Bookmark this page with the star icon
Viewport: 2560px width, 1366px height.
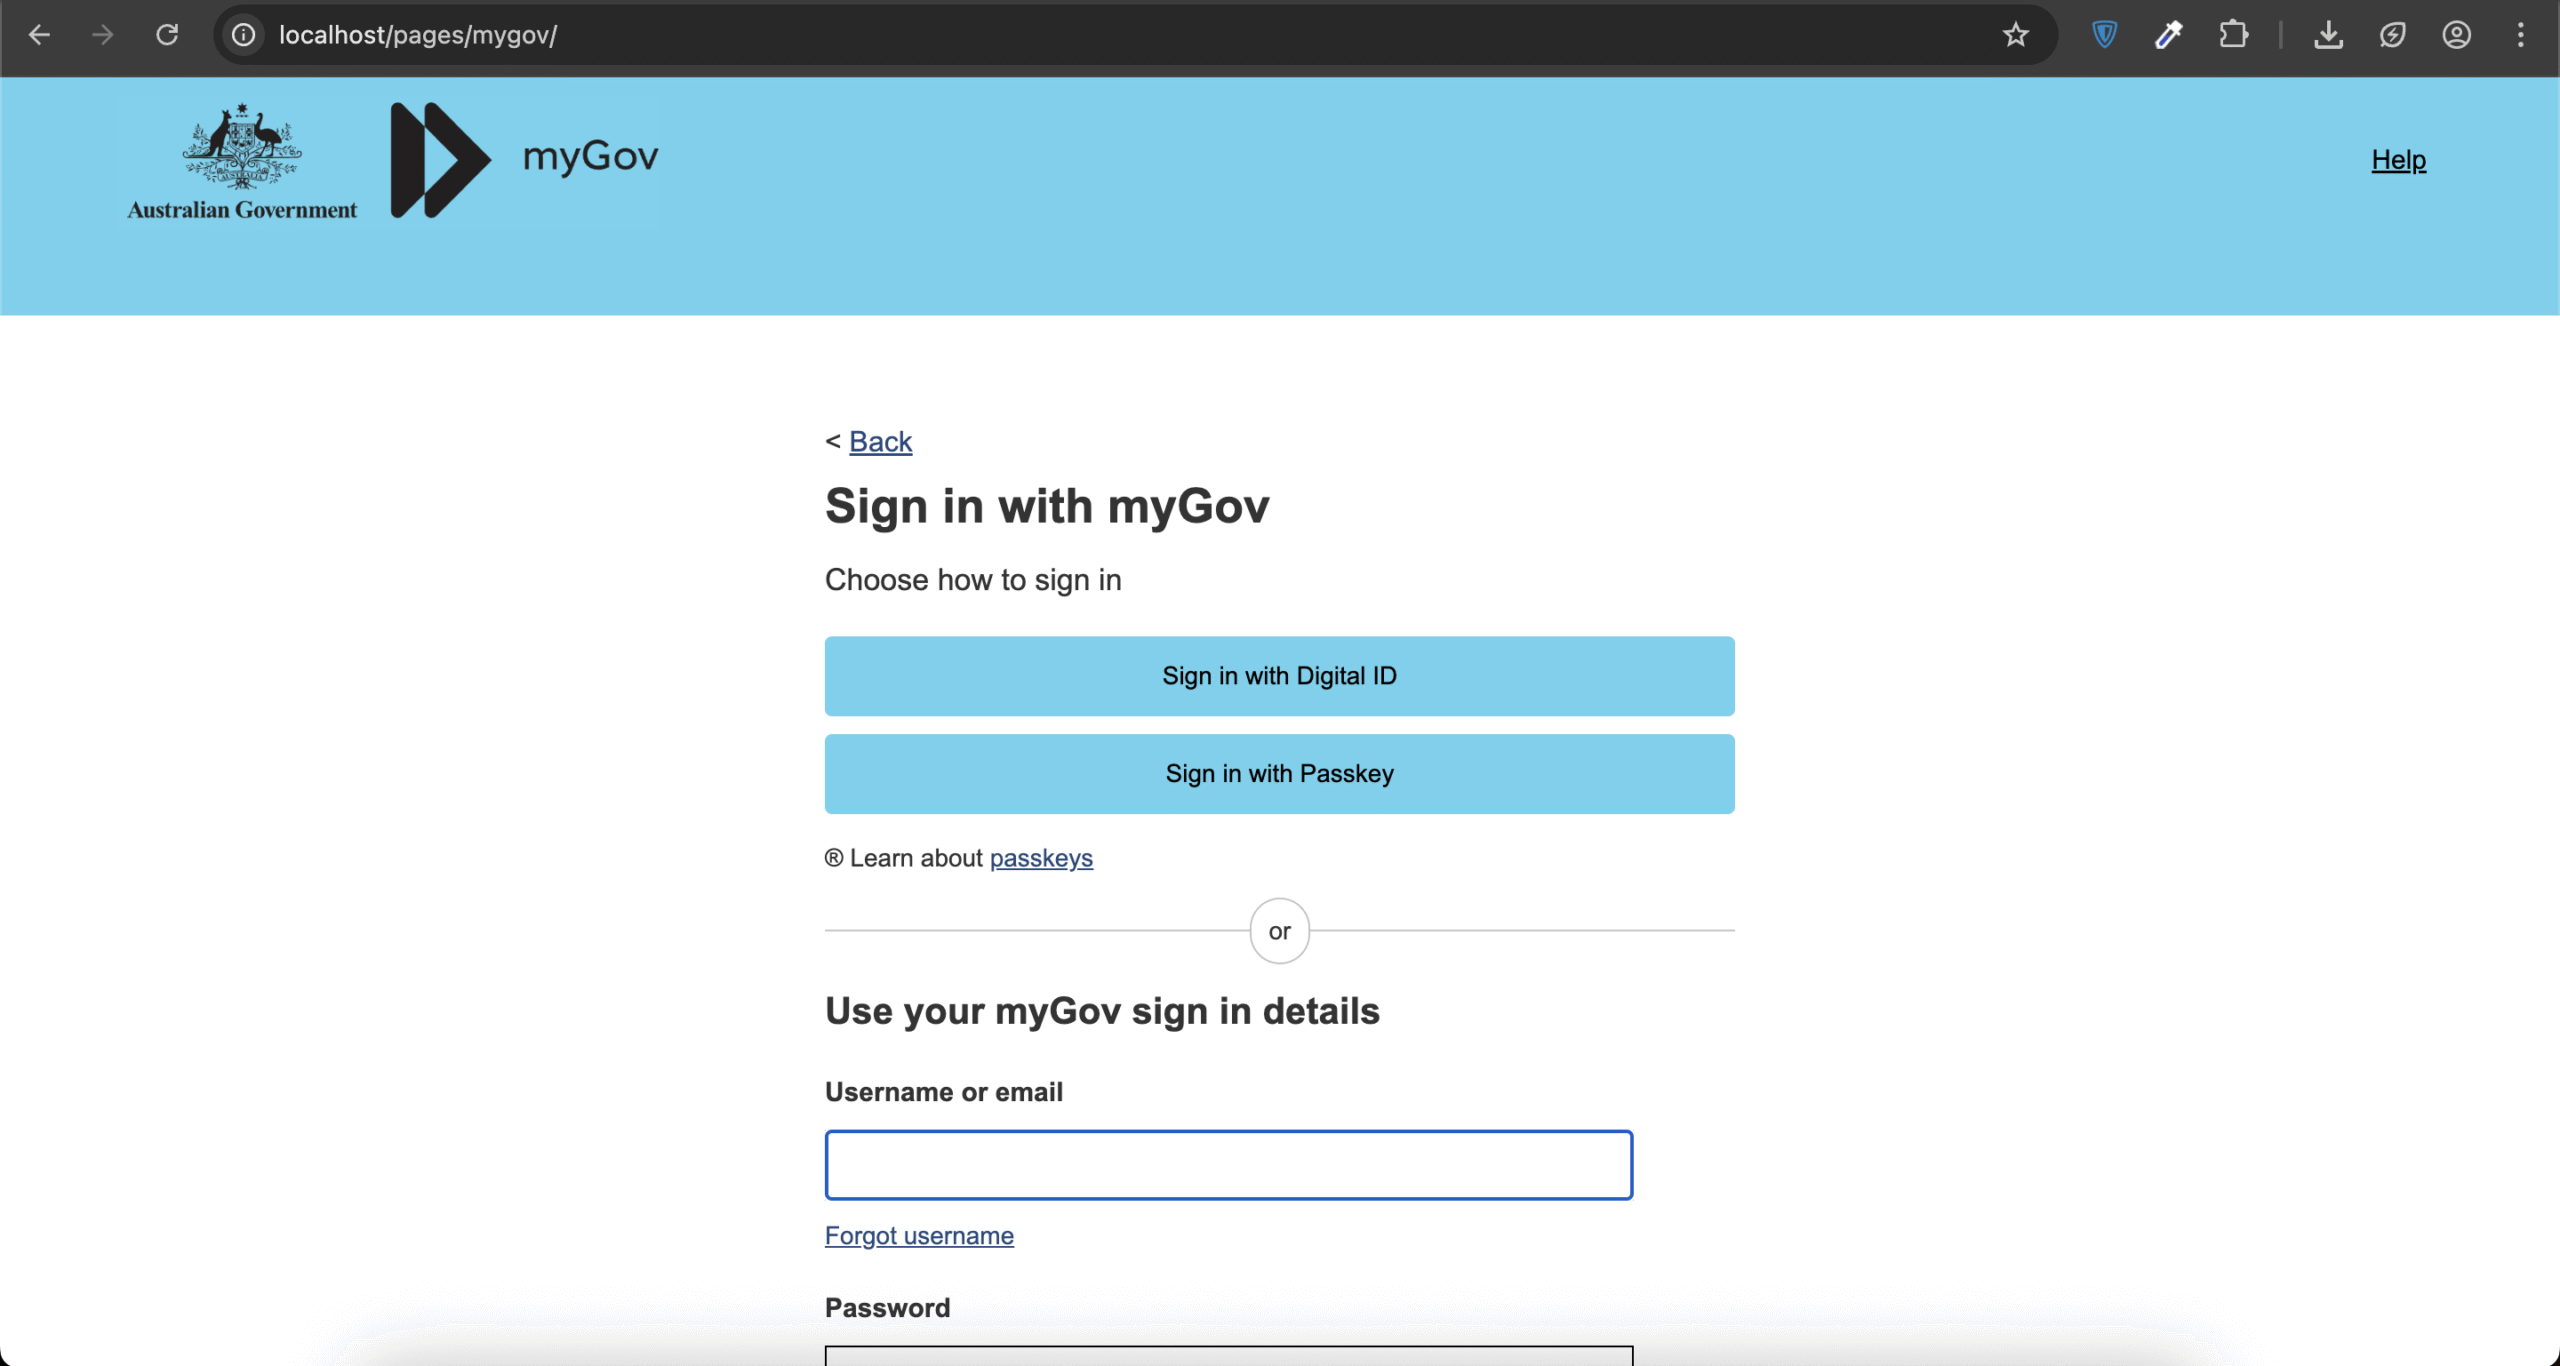pos(2016,35)
